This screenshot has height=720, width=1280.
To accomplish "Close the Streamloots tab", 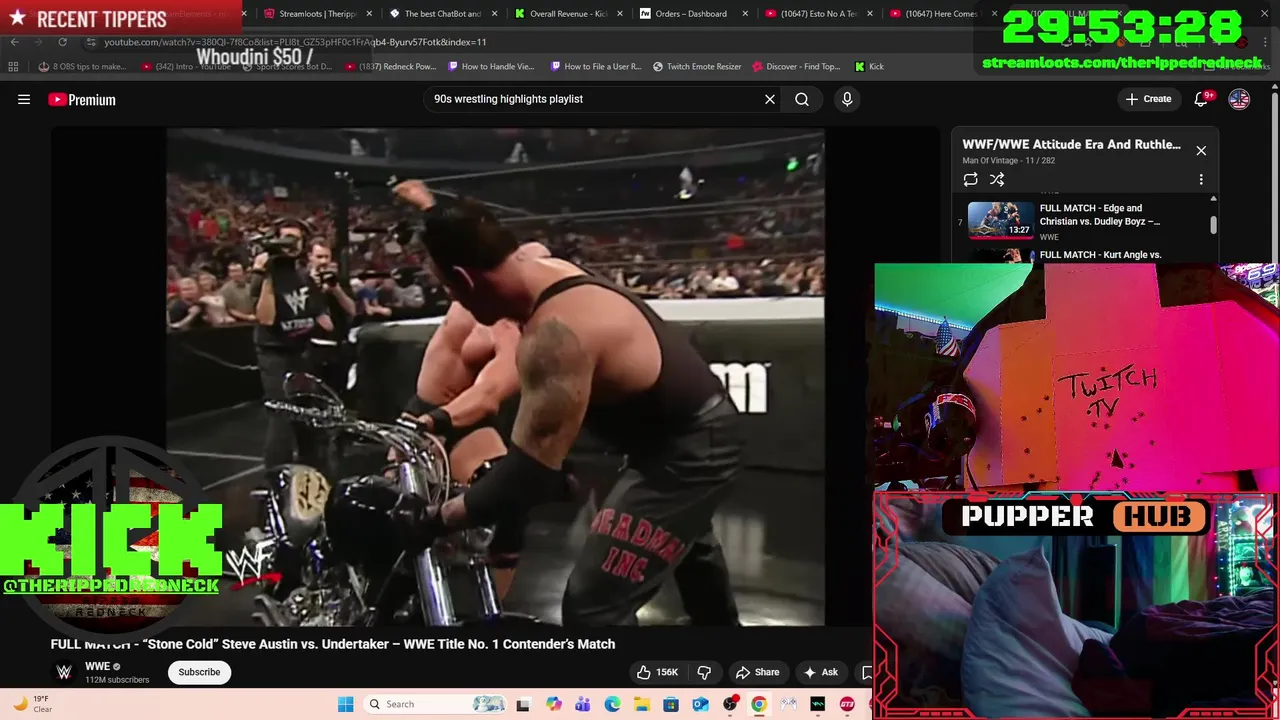I will pyautogui.click(x=369, y=14).
